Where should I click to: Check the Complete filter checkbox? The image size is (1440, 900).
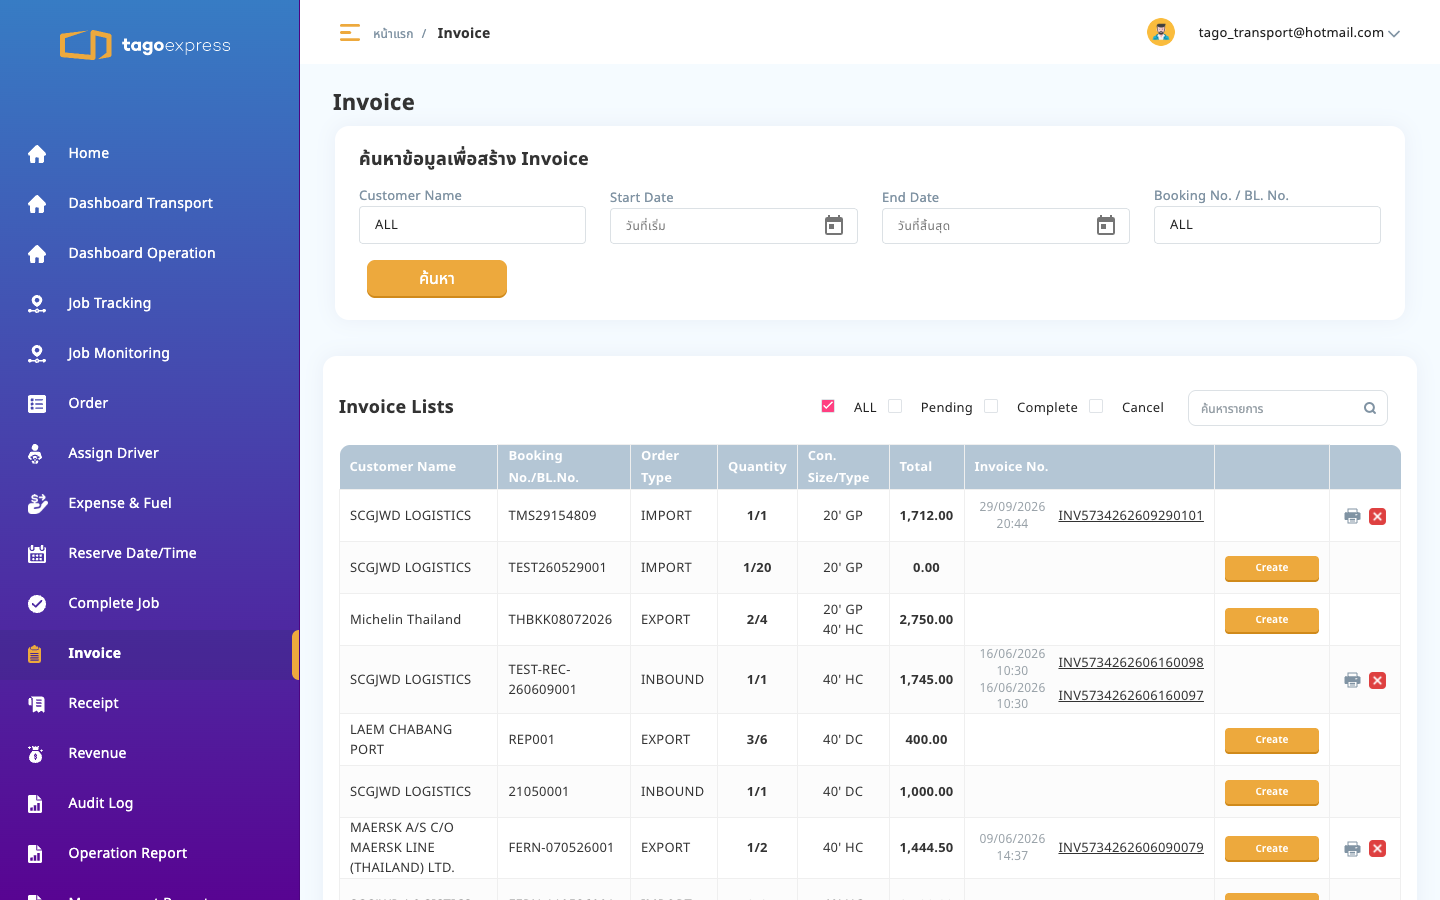click(991, 406)
